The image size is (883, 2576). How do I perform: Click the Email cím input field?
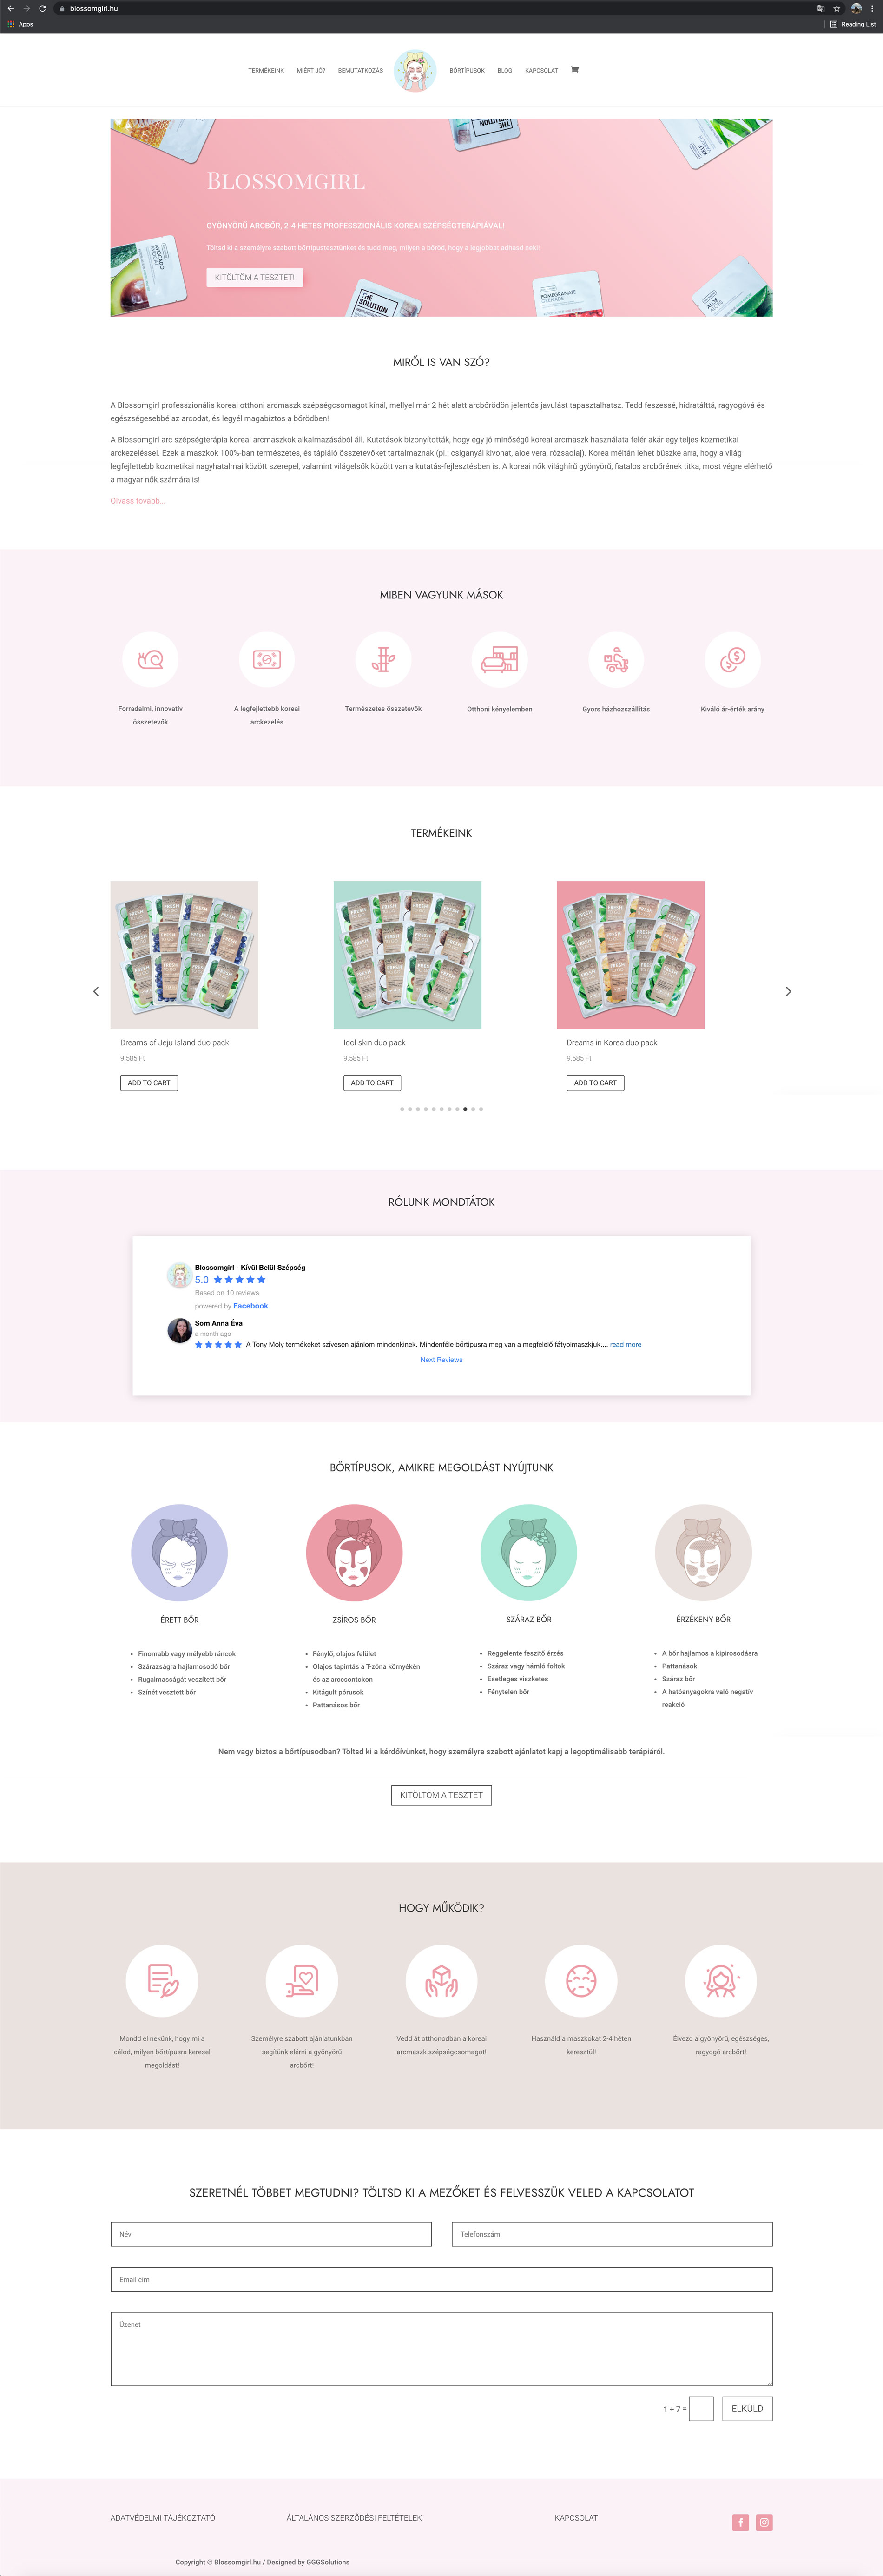[441, 2279]
